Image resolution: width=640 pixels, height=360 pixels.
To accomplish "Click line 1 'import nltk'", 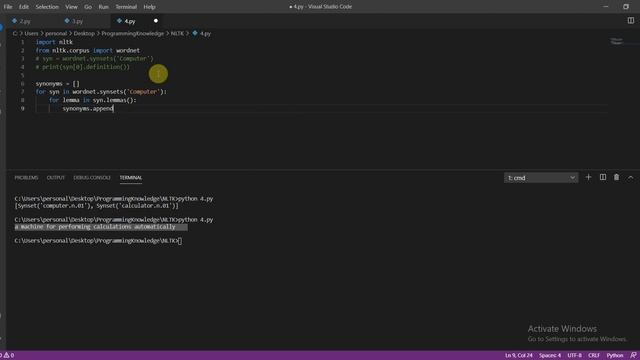I will (54, 42).
